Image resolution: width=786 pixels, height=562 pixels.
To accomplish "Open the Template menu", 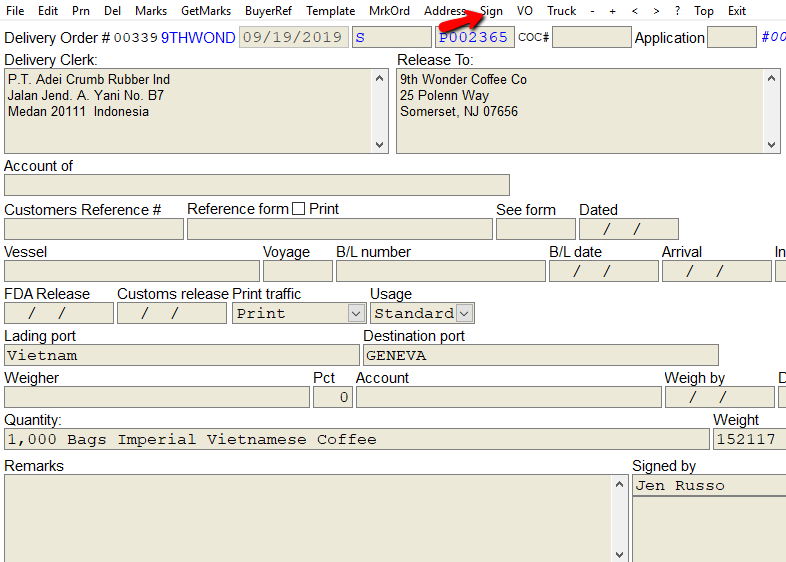I will pyautogui.click(x=330, y=11).
